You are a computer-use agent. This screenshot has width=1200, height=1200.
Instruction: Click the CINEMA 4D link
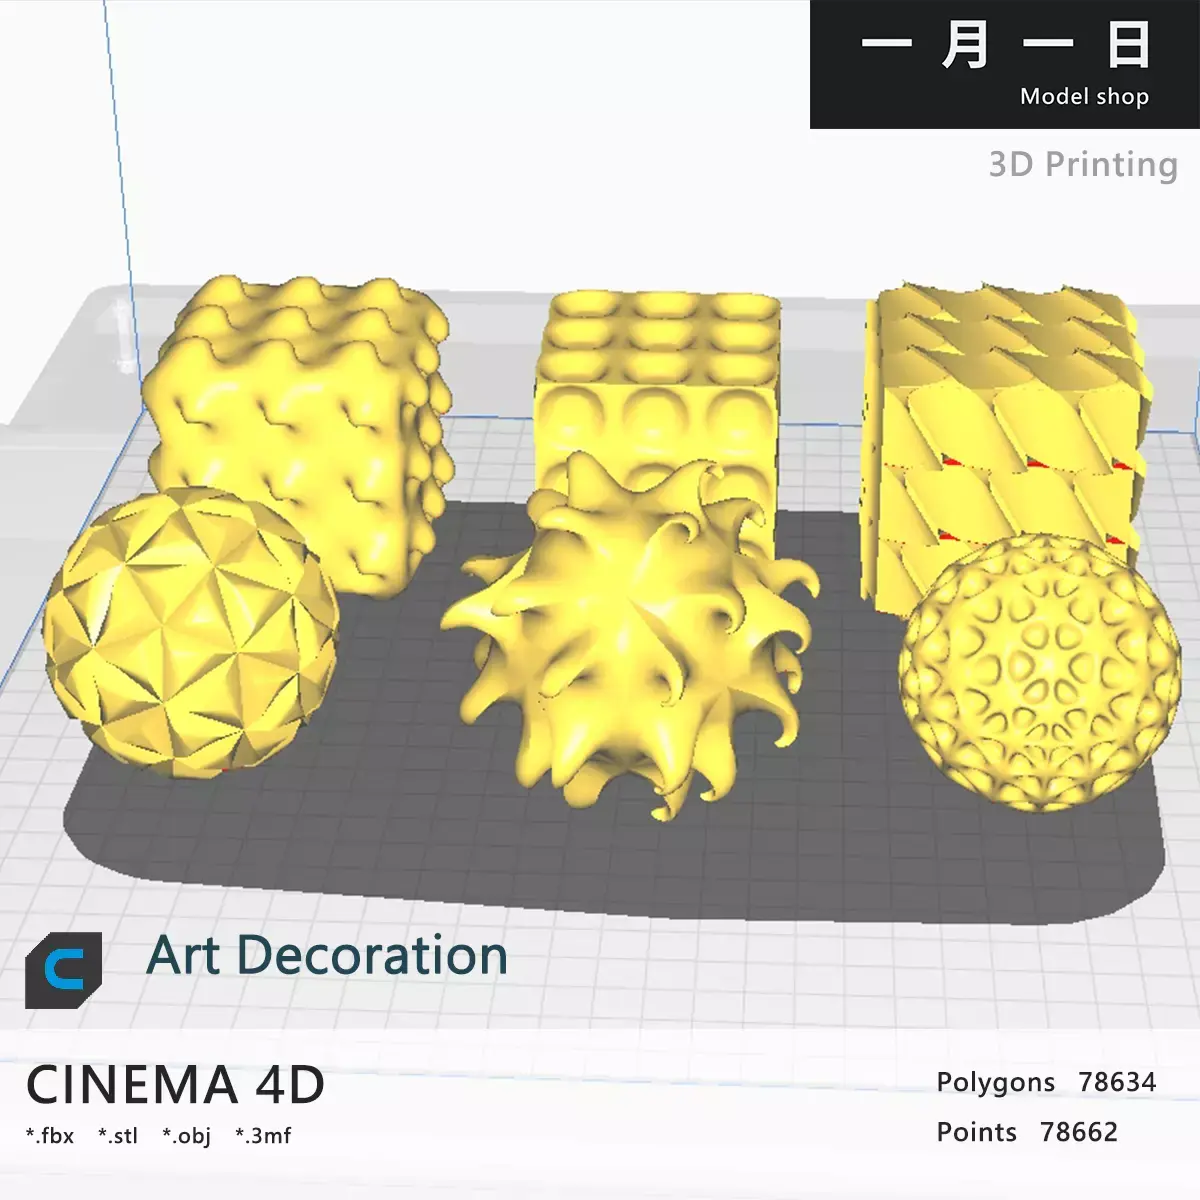click(x=175, y=1082)
